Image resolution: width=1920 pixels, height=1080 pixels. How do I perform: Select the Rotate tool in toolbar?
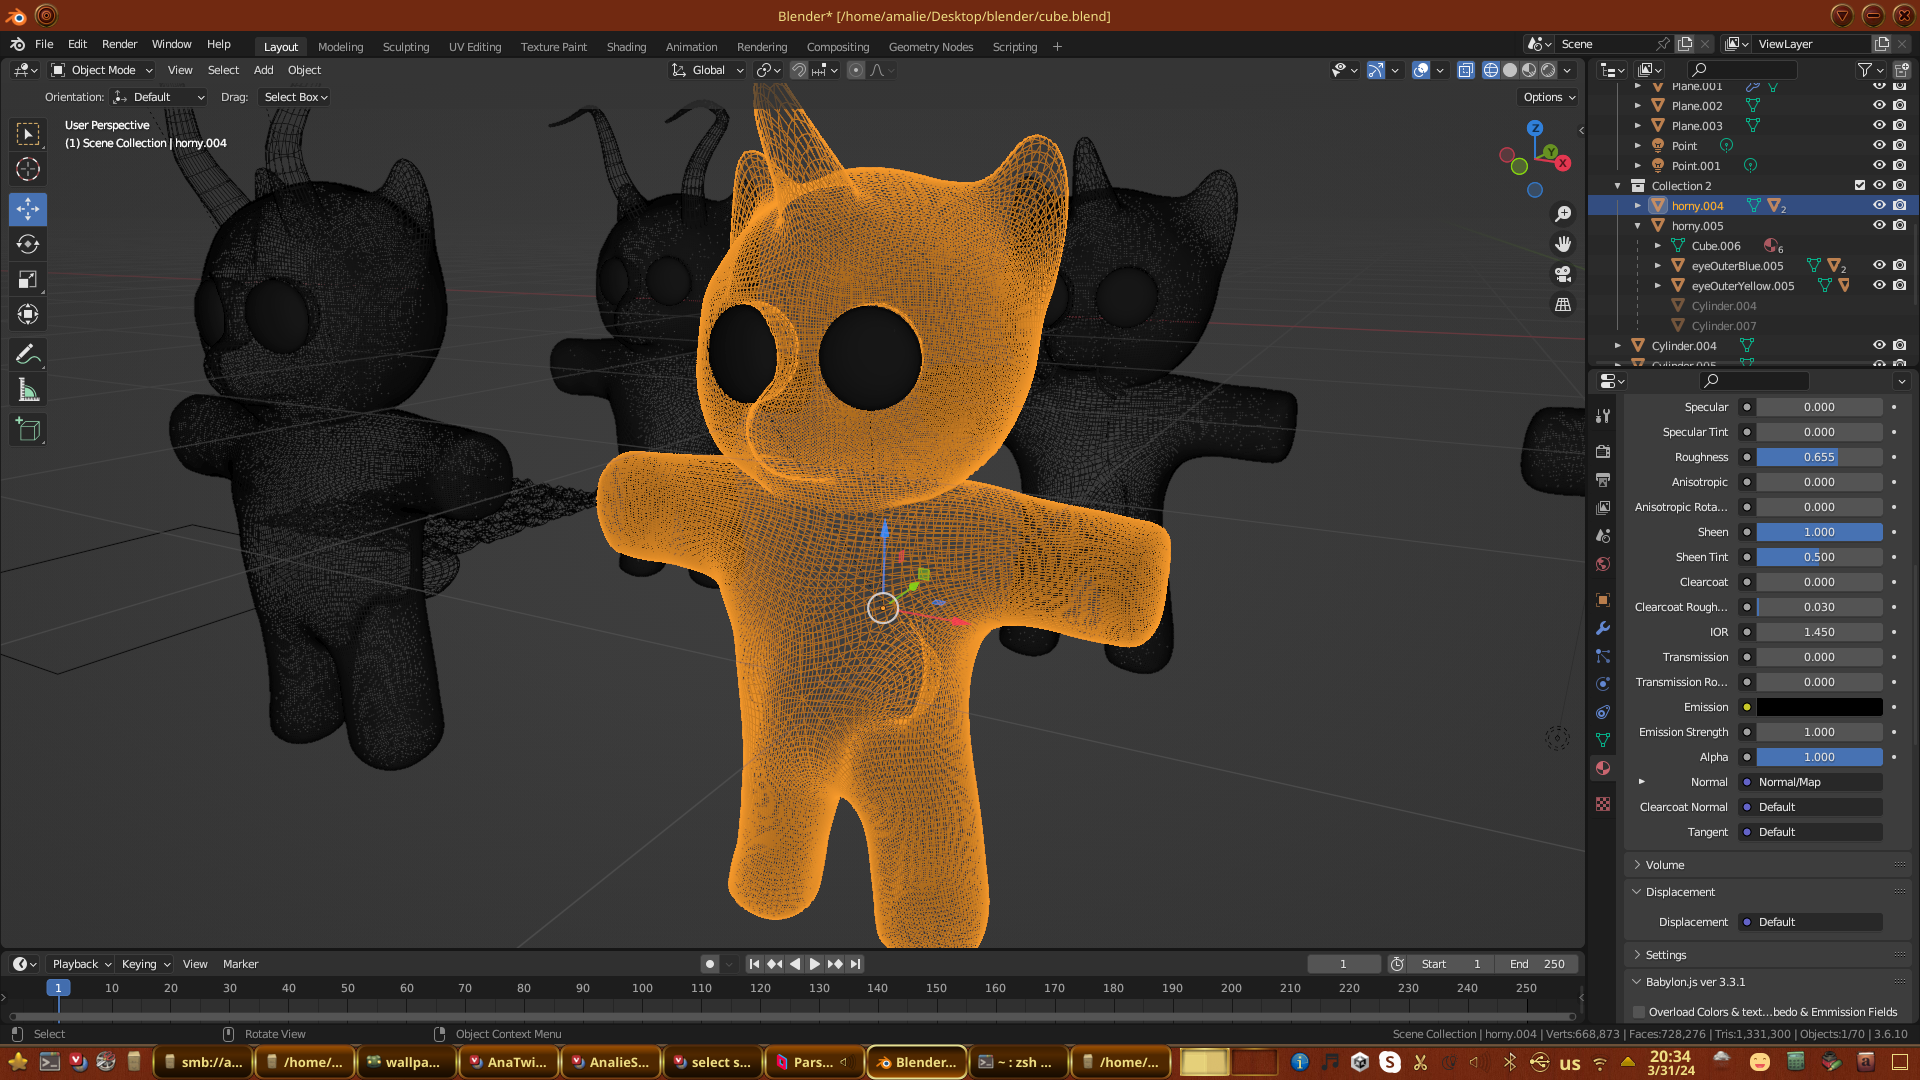pyautogui.click(x=28, y=245)
